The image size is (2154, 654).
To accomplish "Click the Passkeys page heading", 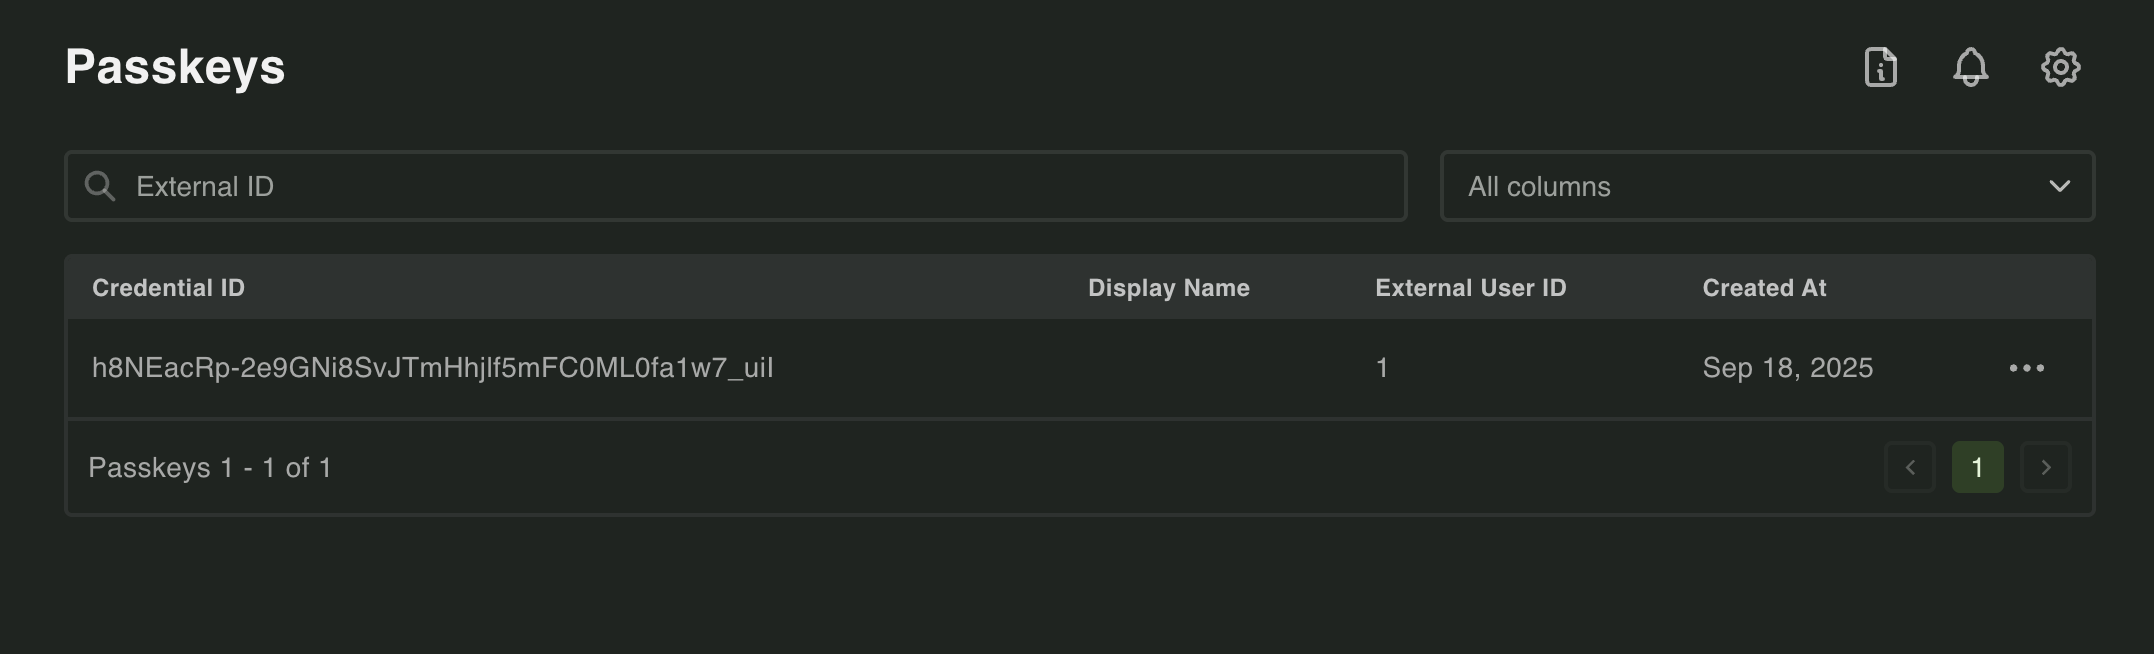I will pyautogui.click(x=176, y=67).
